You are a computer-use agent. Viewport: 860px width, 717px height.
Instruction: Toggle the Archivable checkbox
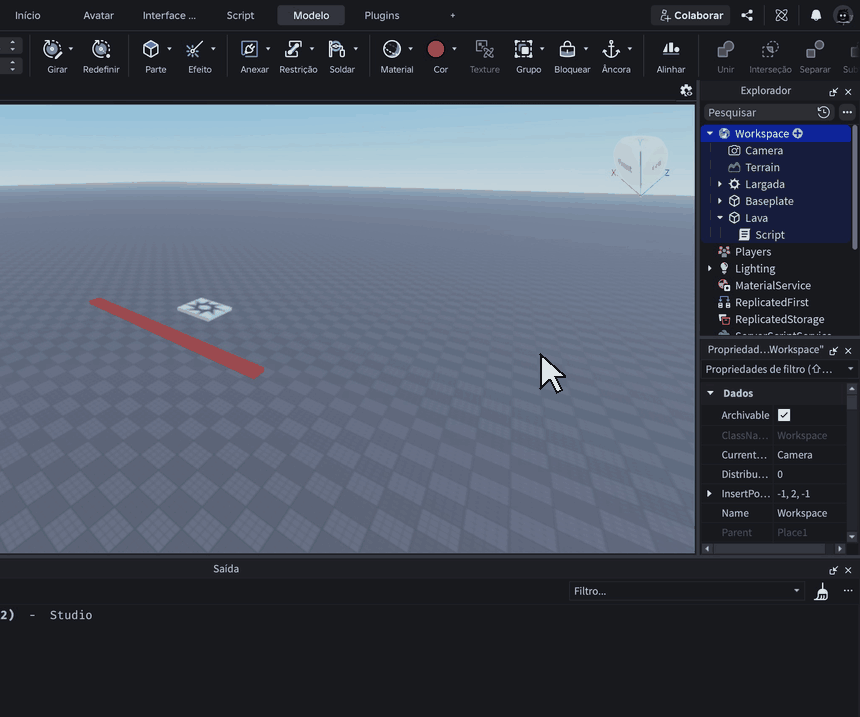pyautogui.click(x=784, y=415)
